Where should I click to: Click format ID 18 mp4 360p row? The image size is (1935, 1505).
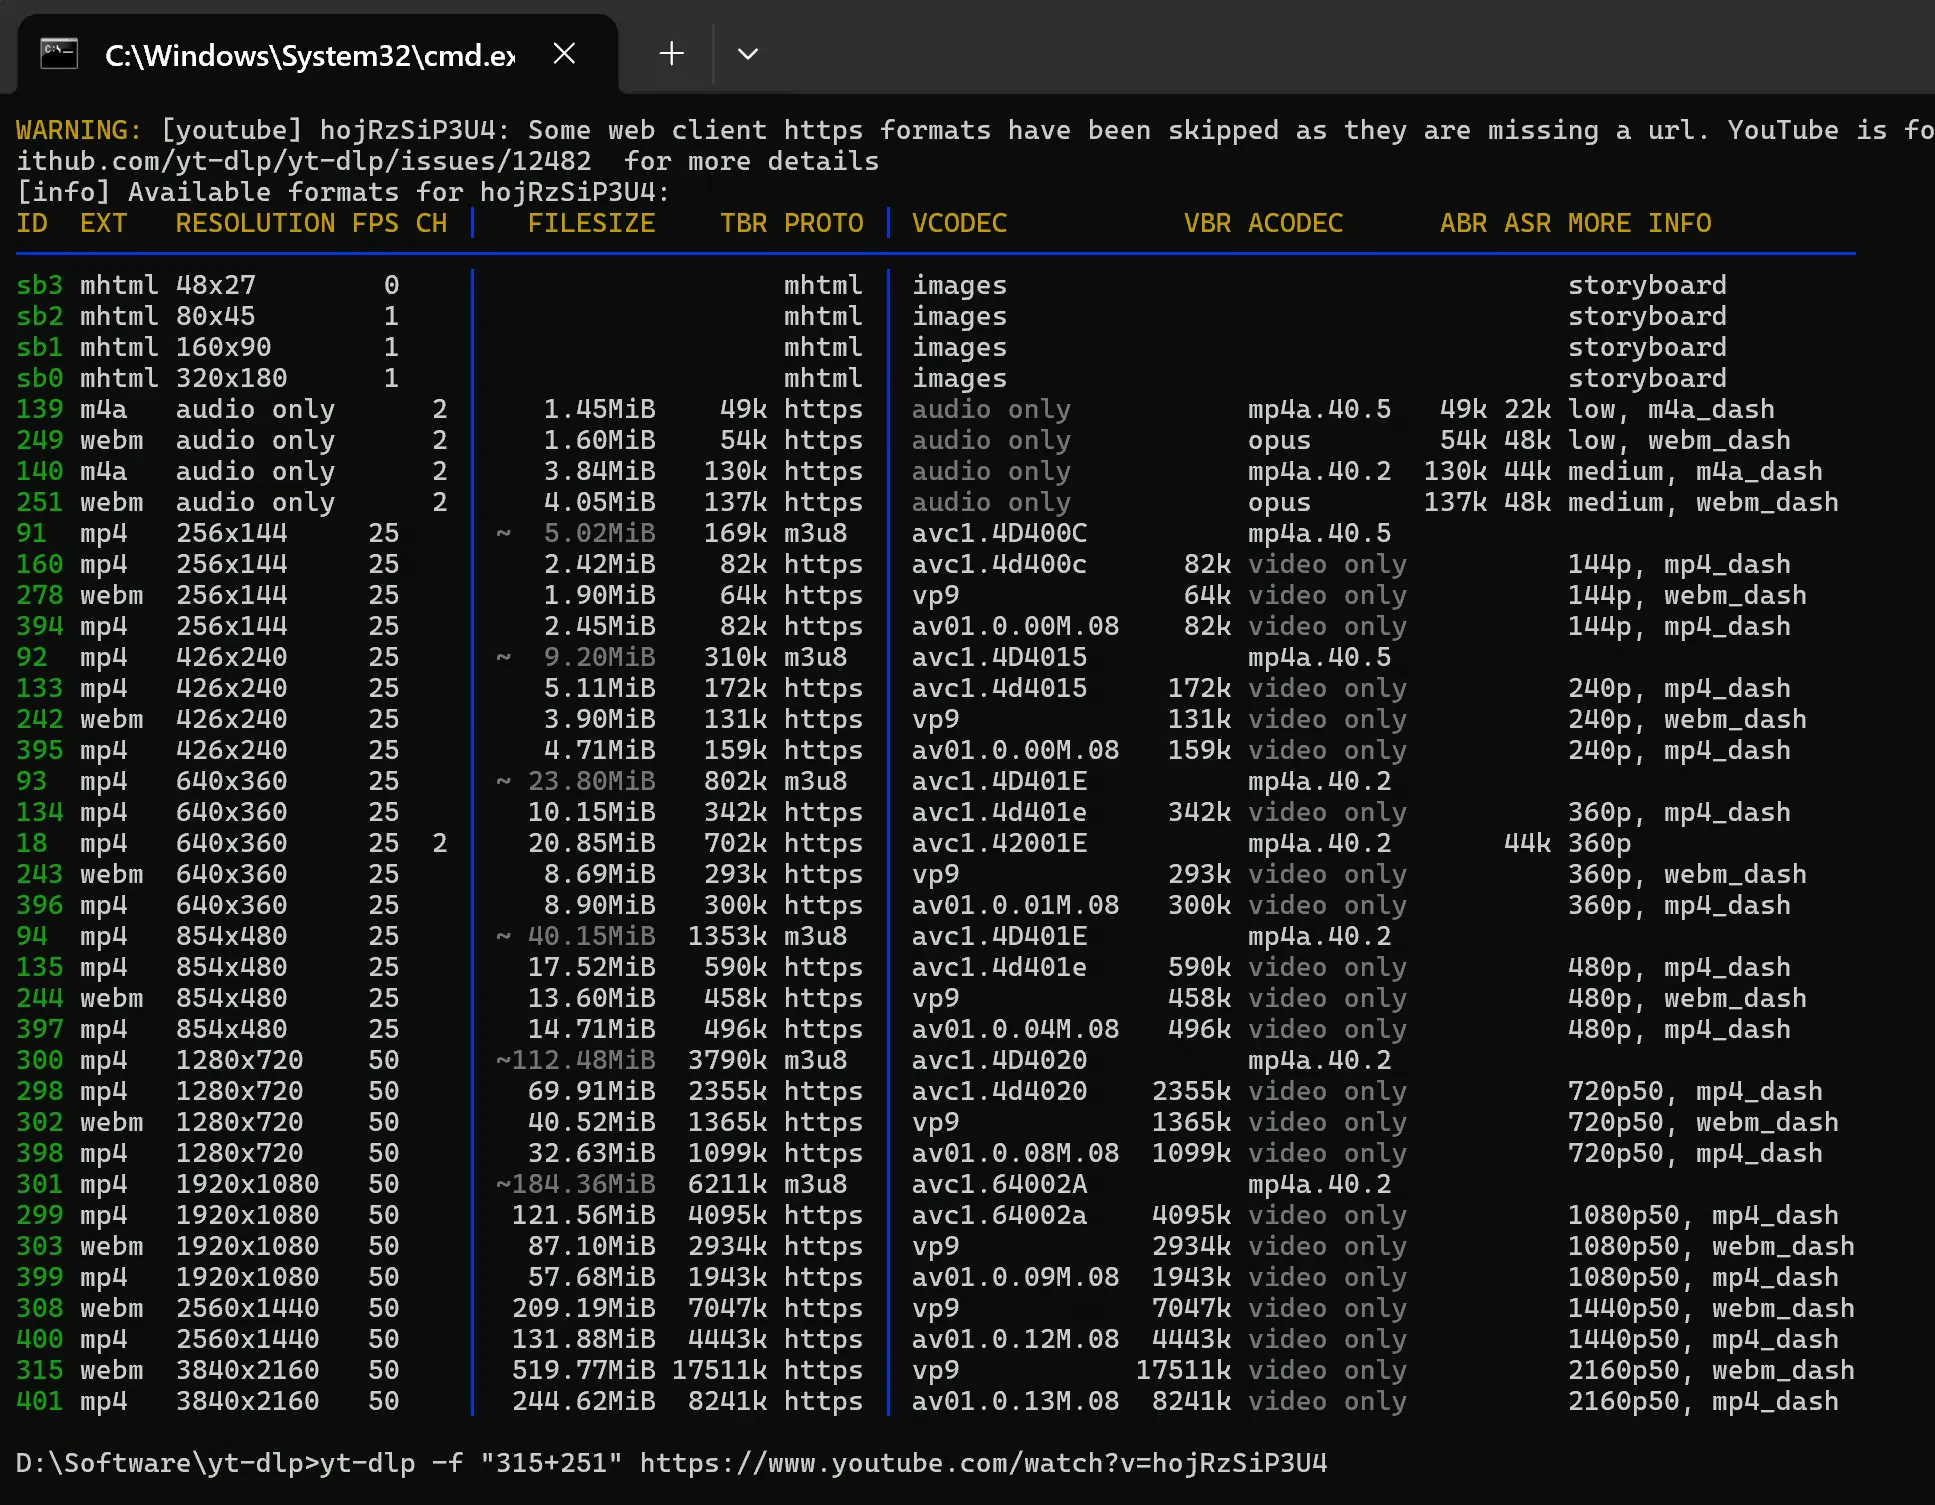pyautogui.click(x=31, y=843)
